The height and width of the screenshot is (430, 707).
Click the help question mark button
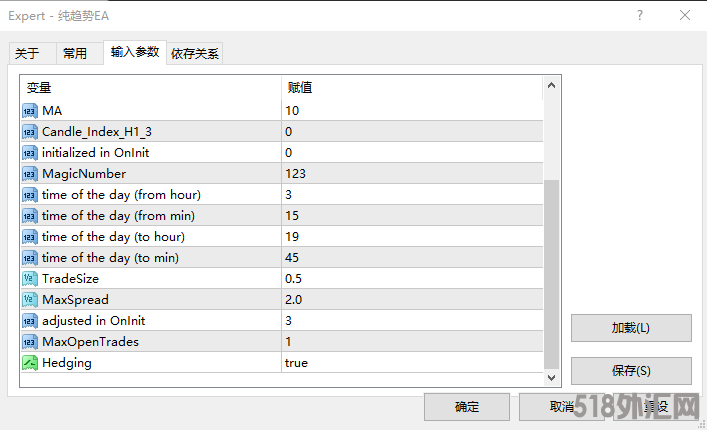pos(639,17)
